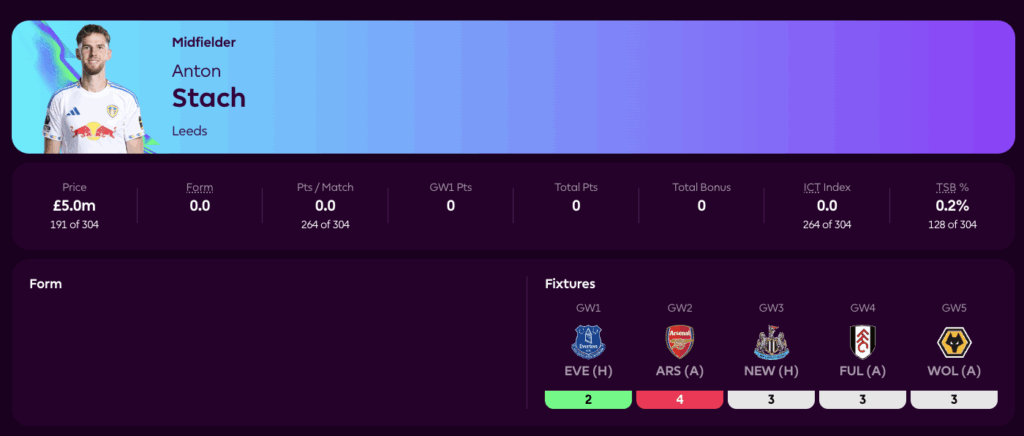Click the EVE (H) fixture label
Viewport: 1024px width, 436px height.
coord(588,373)
